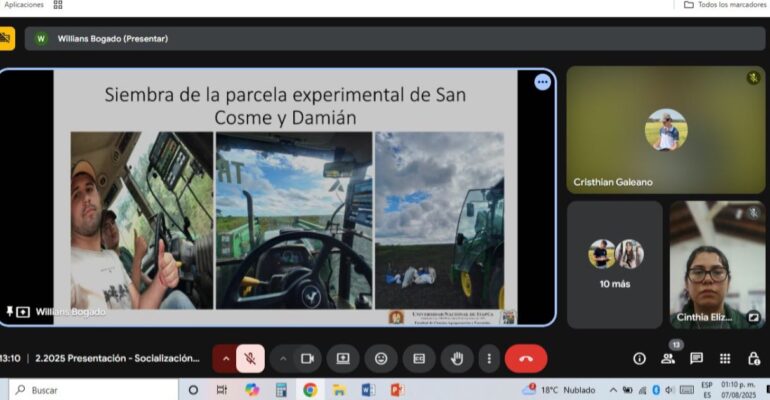Open the activities grid icon
The height and width of the screenshot is (400, 770).
[x=725, y=359]
